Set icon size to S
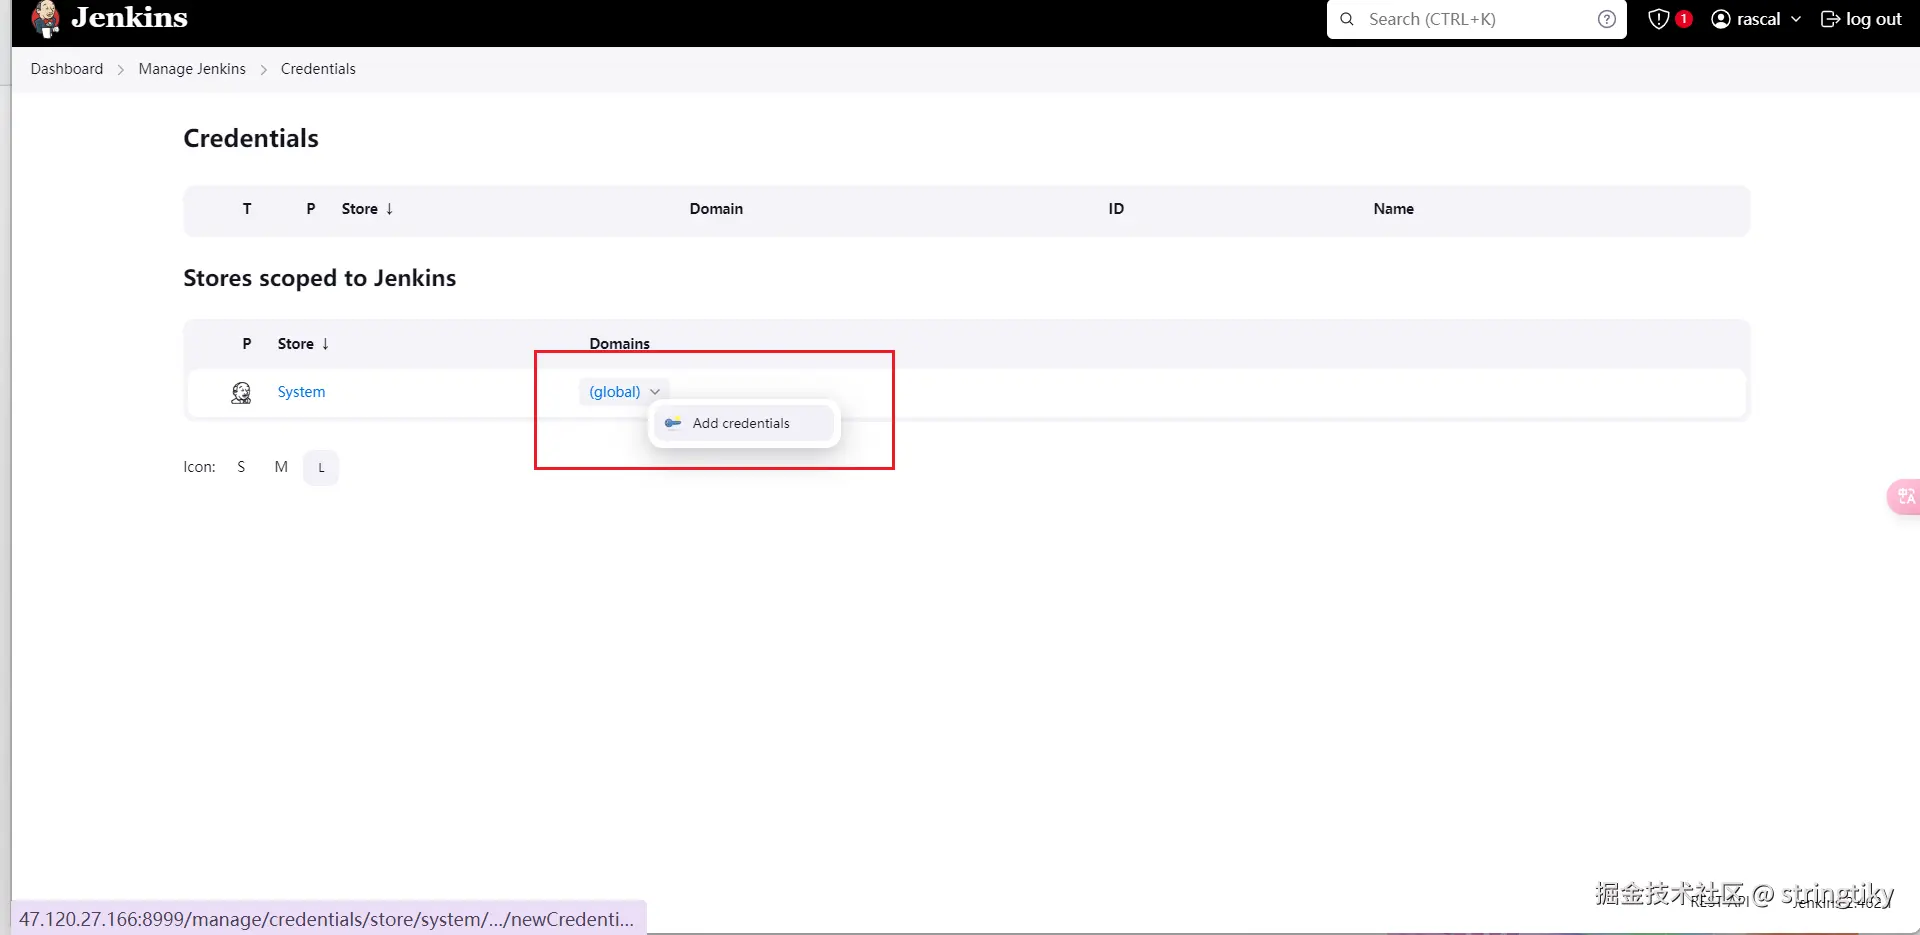 coord(241,467)
